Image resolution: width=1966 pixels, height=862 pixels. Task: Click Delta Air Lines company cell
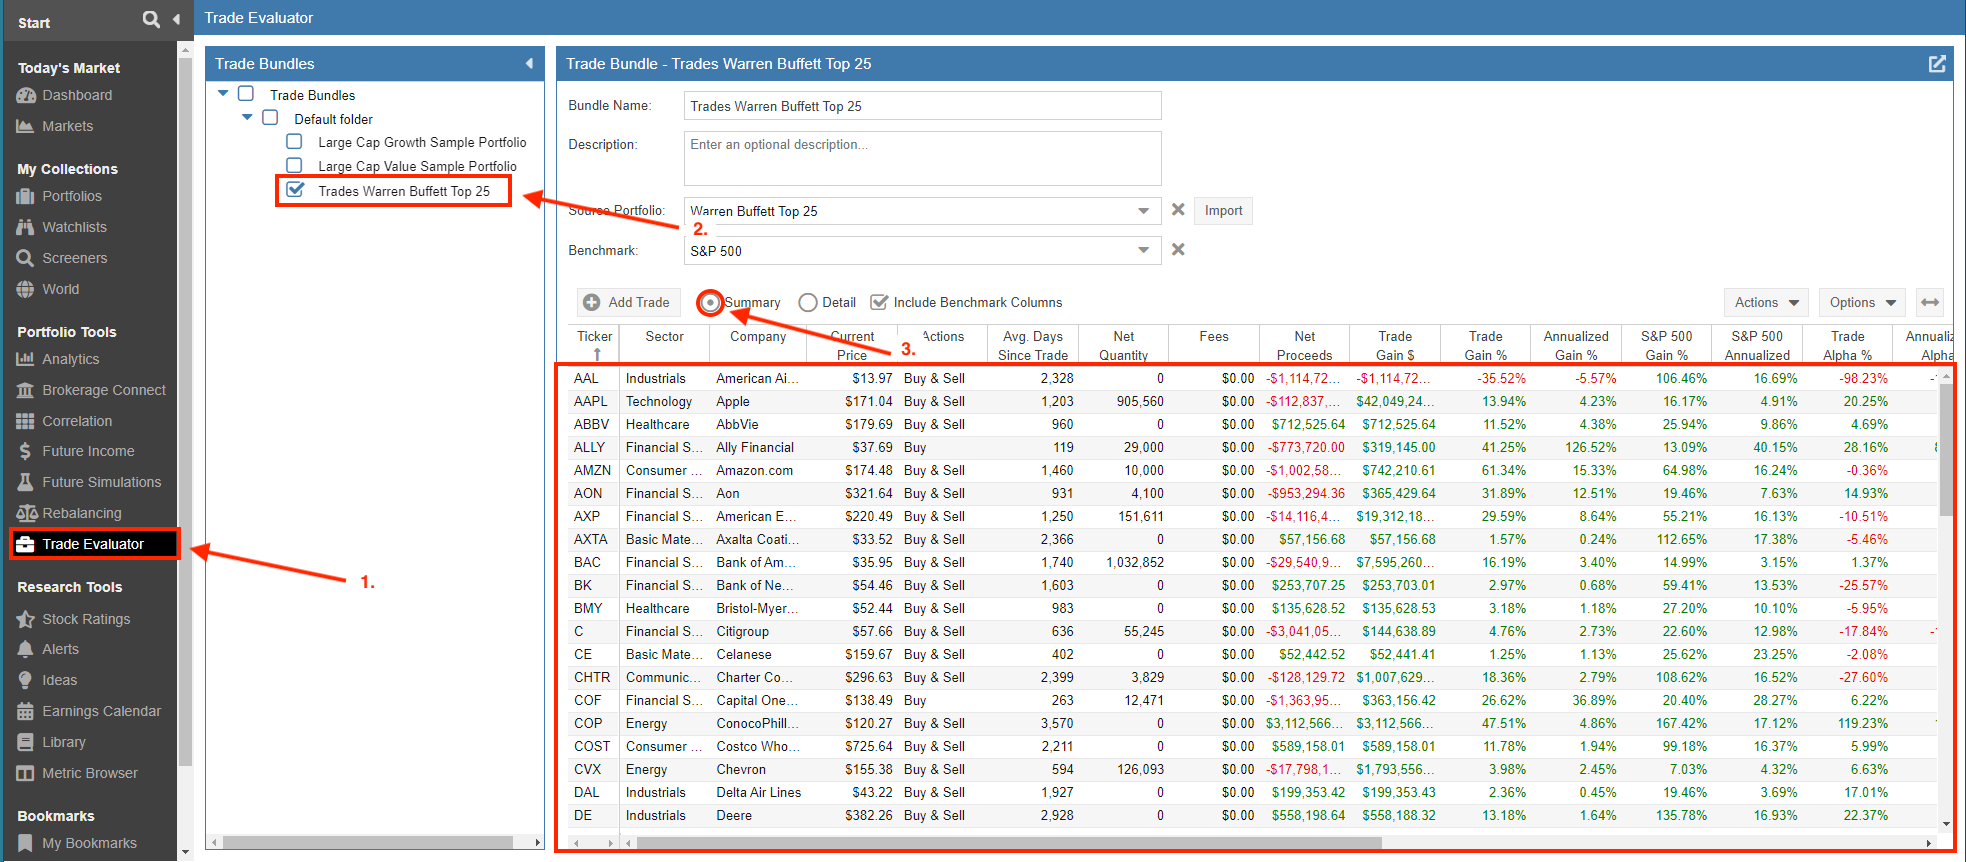click(758, 792)
